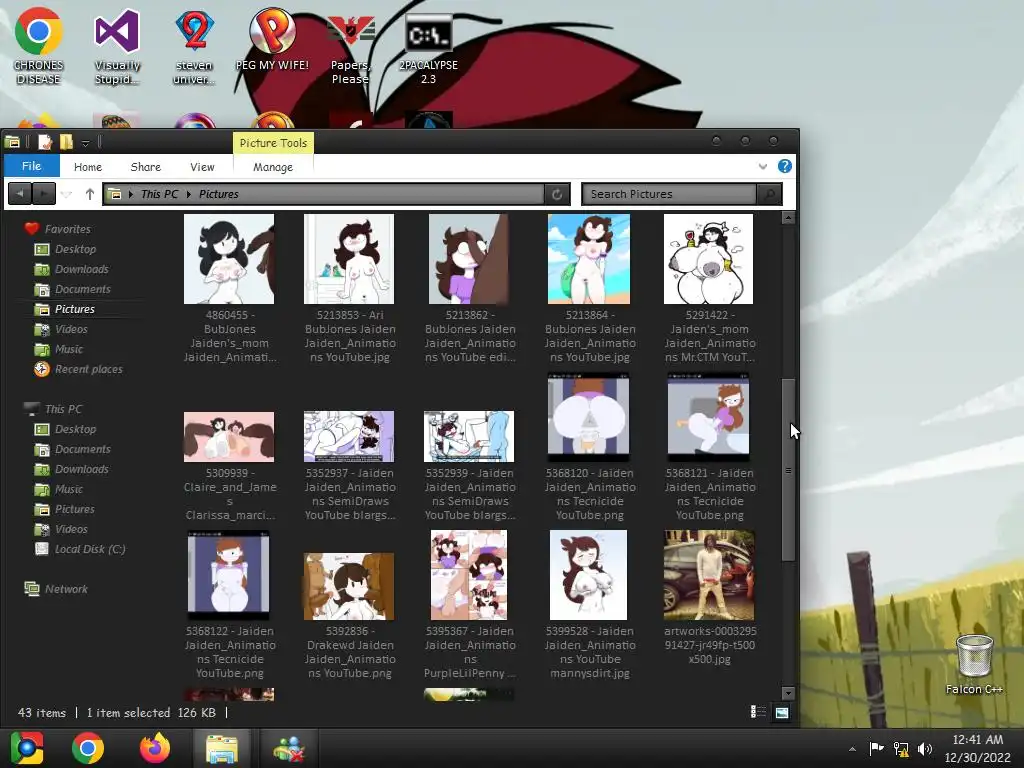This screenshot has height=768, width=1024.
Task: Click the scroll up arrow of the file list
Action: point(788,218)
